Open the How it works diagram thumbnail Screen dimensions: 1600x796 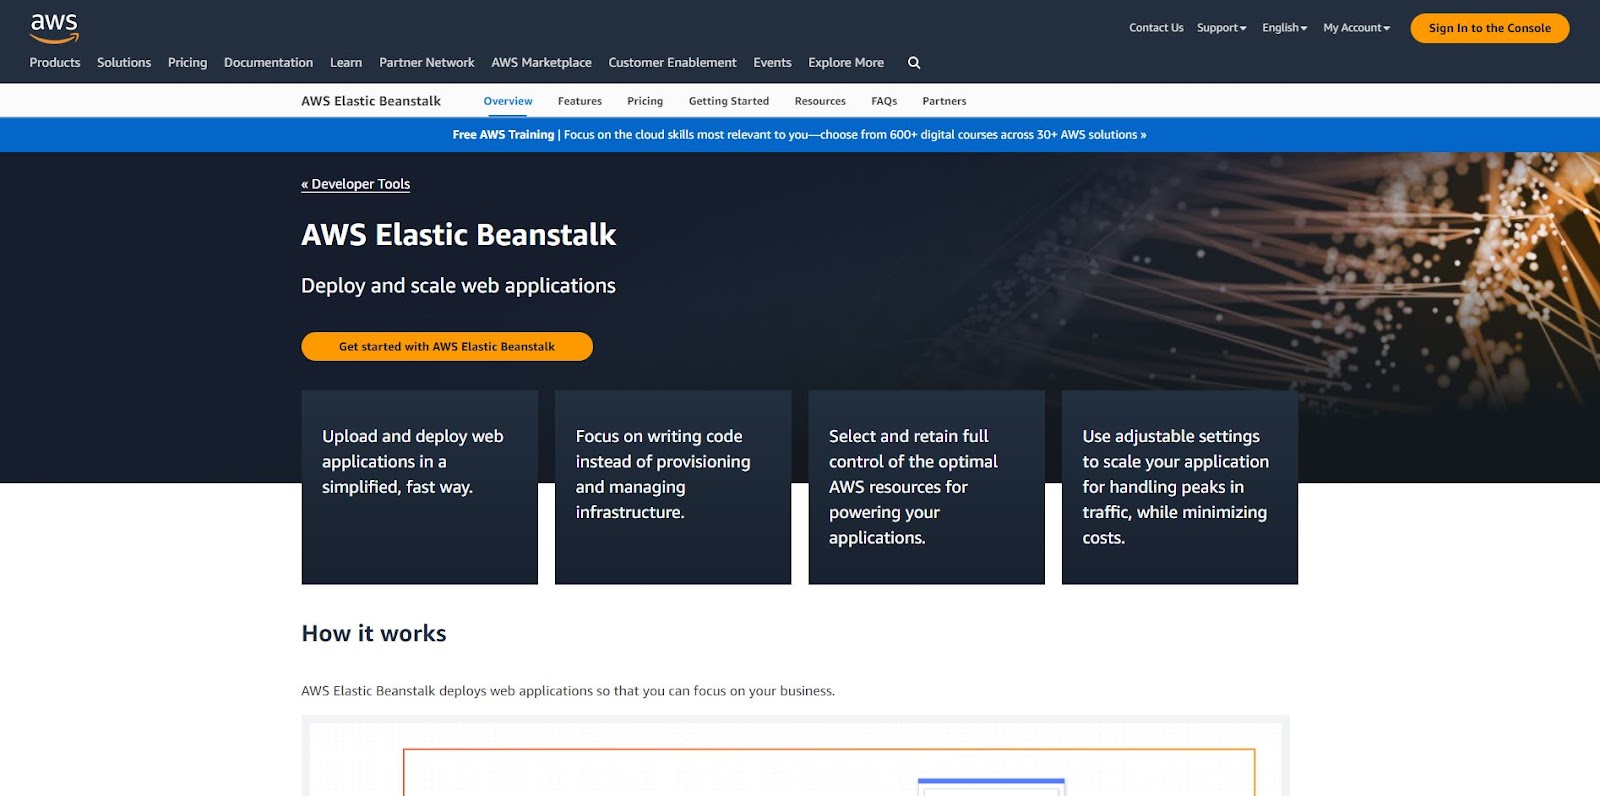795,756
